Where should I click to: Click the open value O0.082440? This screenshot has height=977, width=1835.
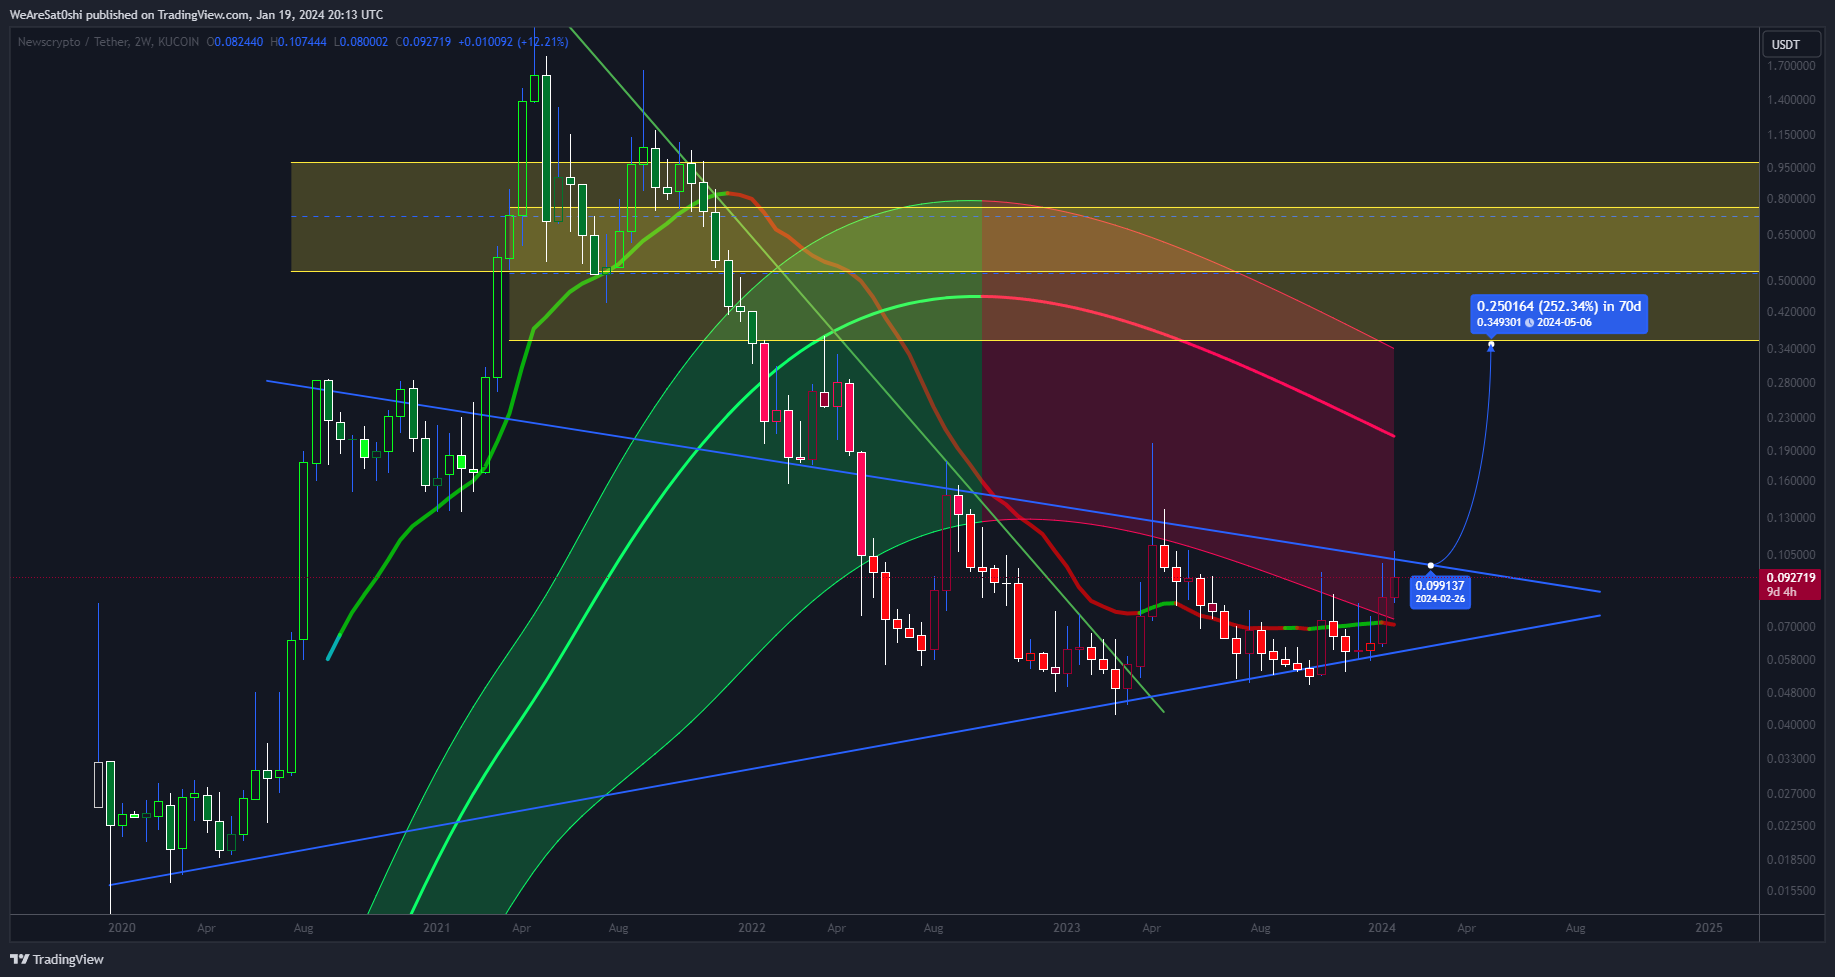[x=235, y=42]
